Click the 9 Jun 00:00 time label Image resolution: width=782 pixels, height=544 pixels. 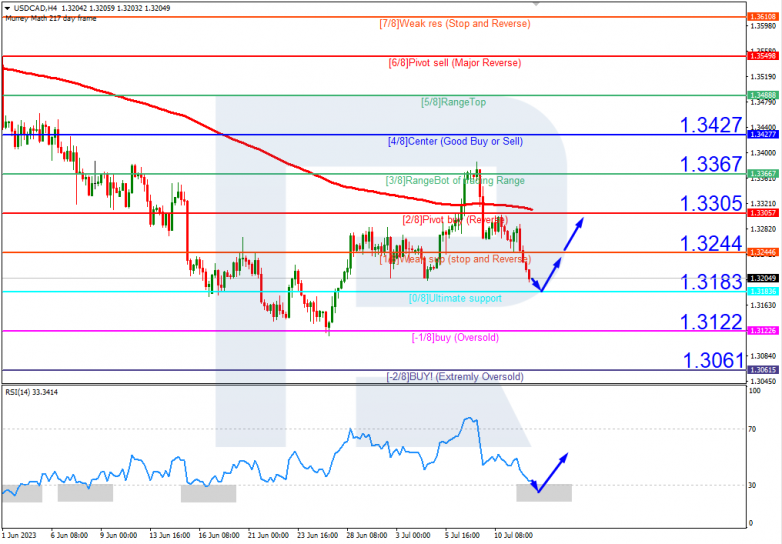pos(119,536)
